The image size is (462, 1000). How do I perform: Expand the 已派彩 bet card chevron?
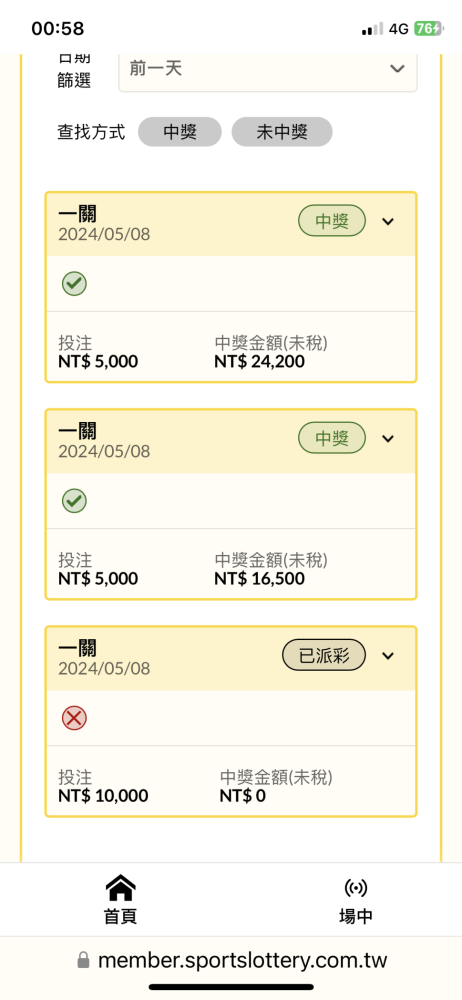(388, 656)
